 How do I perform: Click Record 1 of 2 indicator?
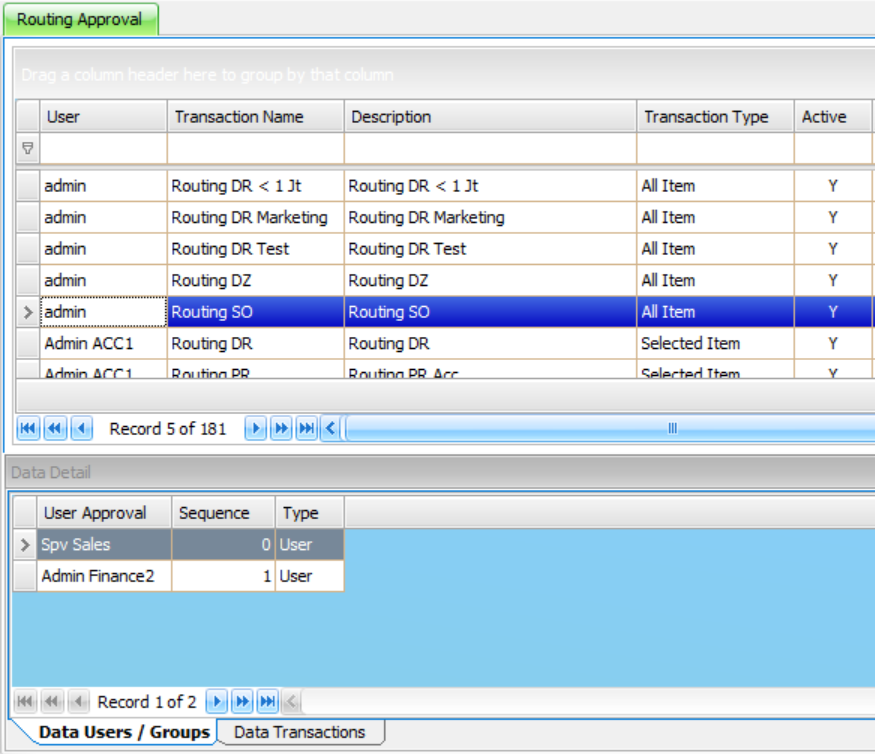[147, 701]
